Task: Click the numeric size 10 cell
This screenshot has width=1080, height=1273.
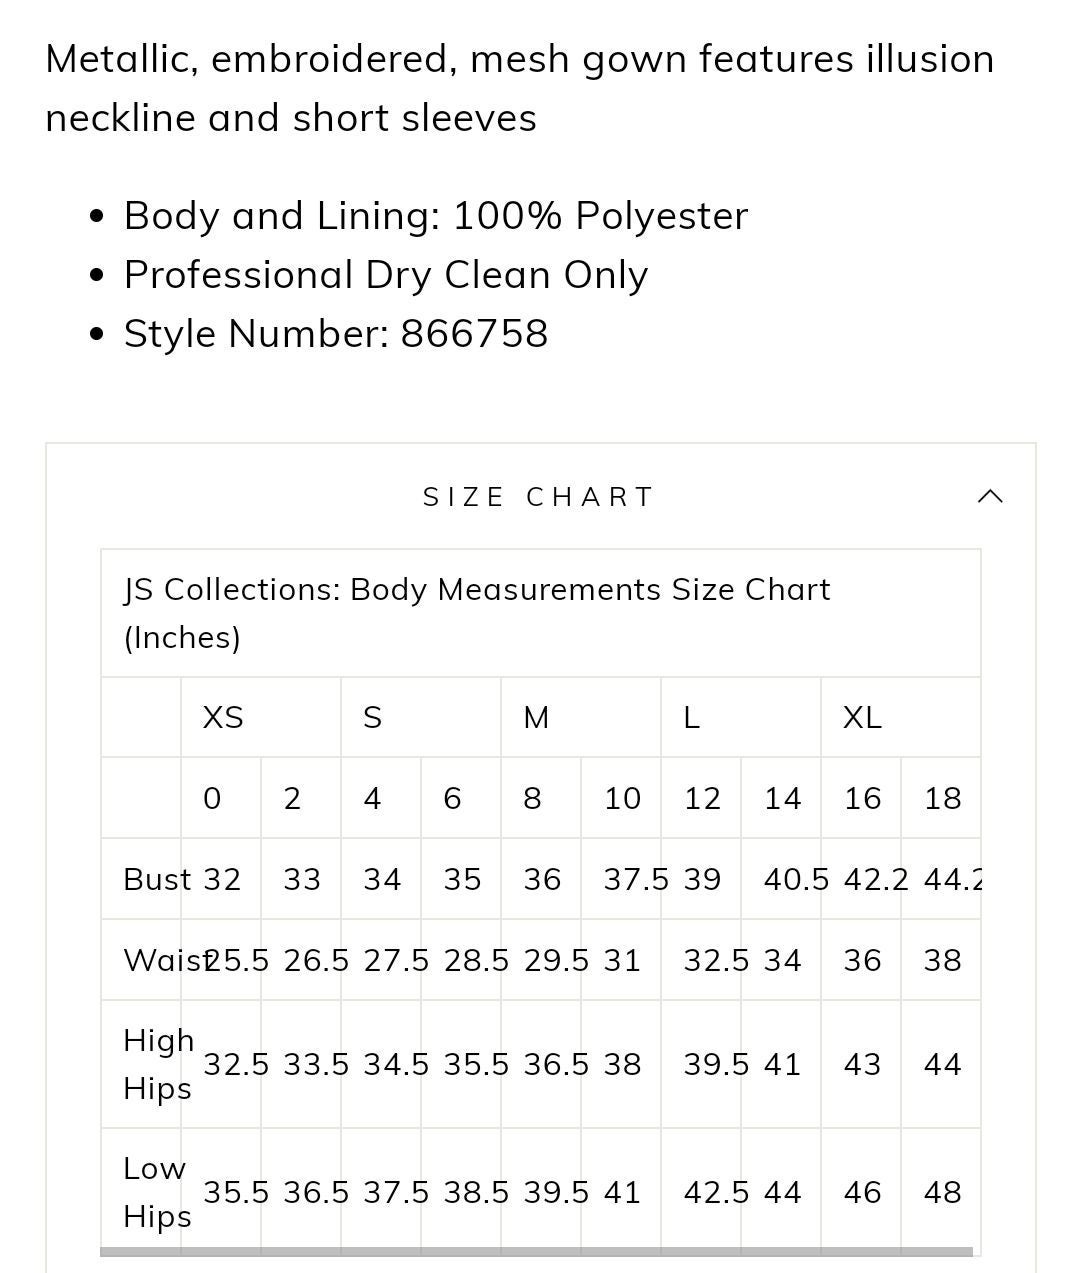Action: (x=622, y=798)
